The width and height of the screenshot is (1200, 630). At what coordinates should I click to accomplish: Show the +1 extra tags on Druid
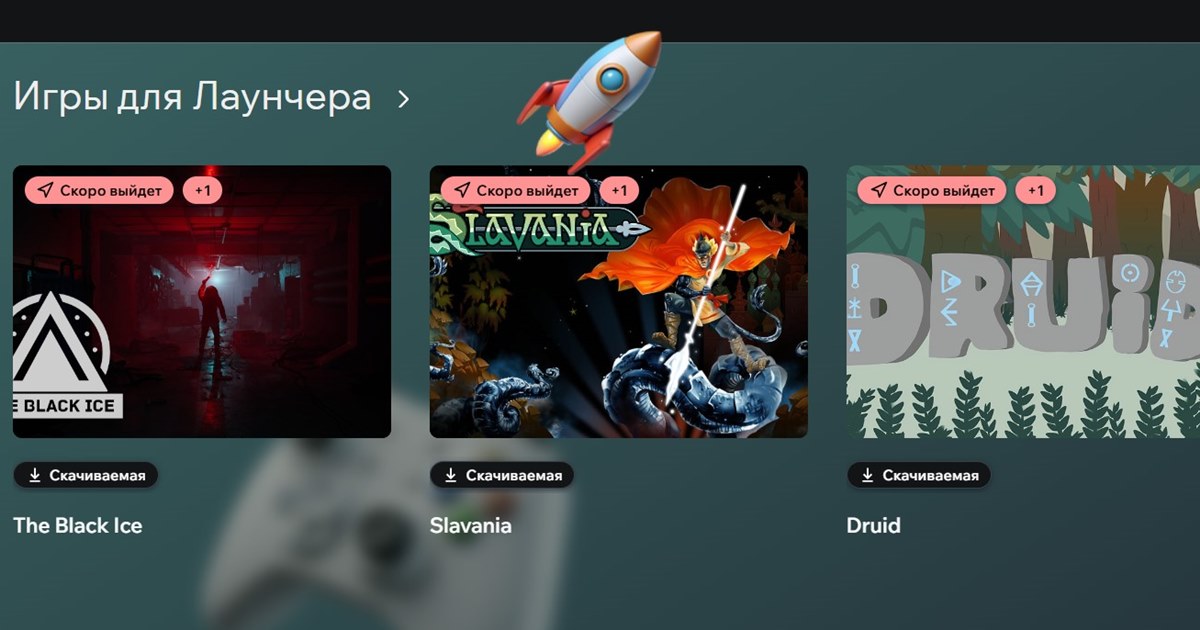[x=1036, y=190]
